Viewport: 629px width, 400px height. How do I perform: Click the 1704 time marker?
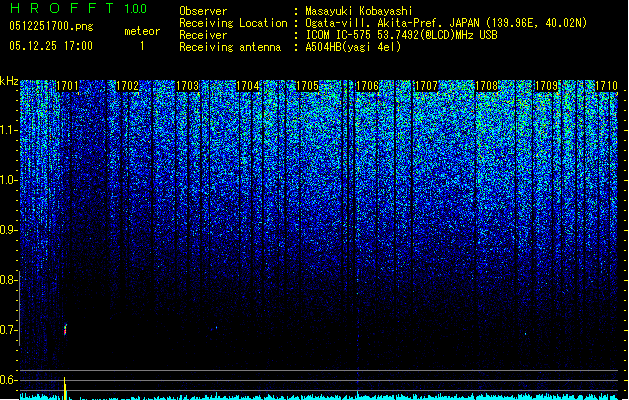point(248,86)
